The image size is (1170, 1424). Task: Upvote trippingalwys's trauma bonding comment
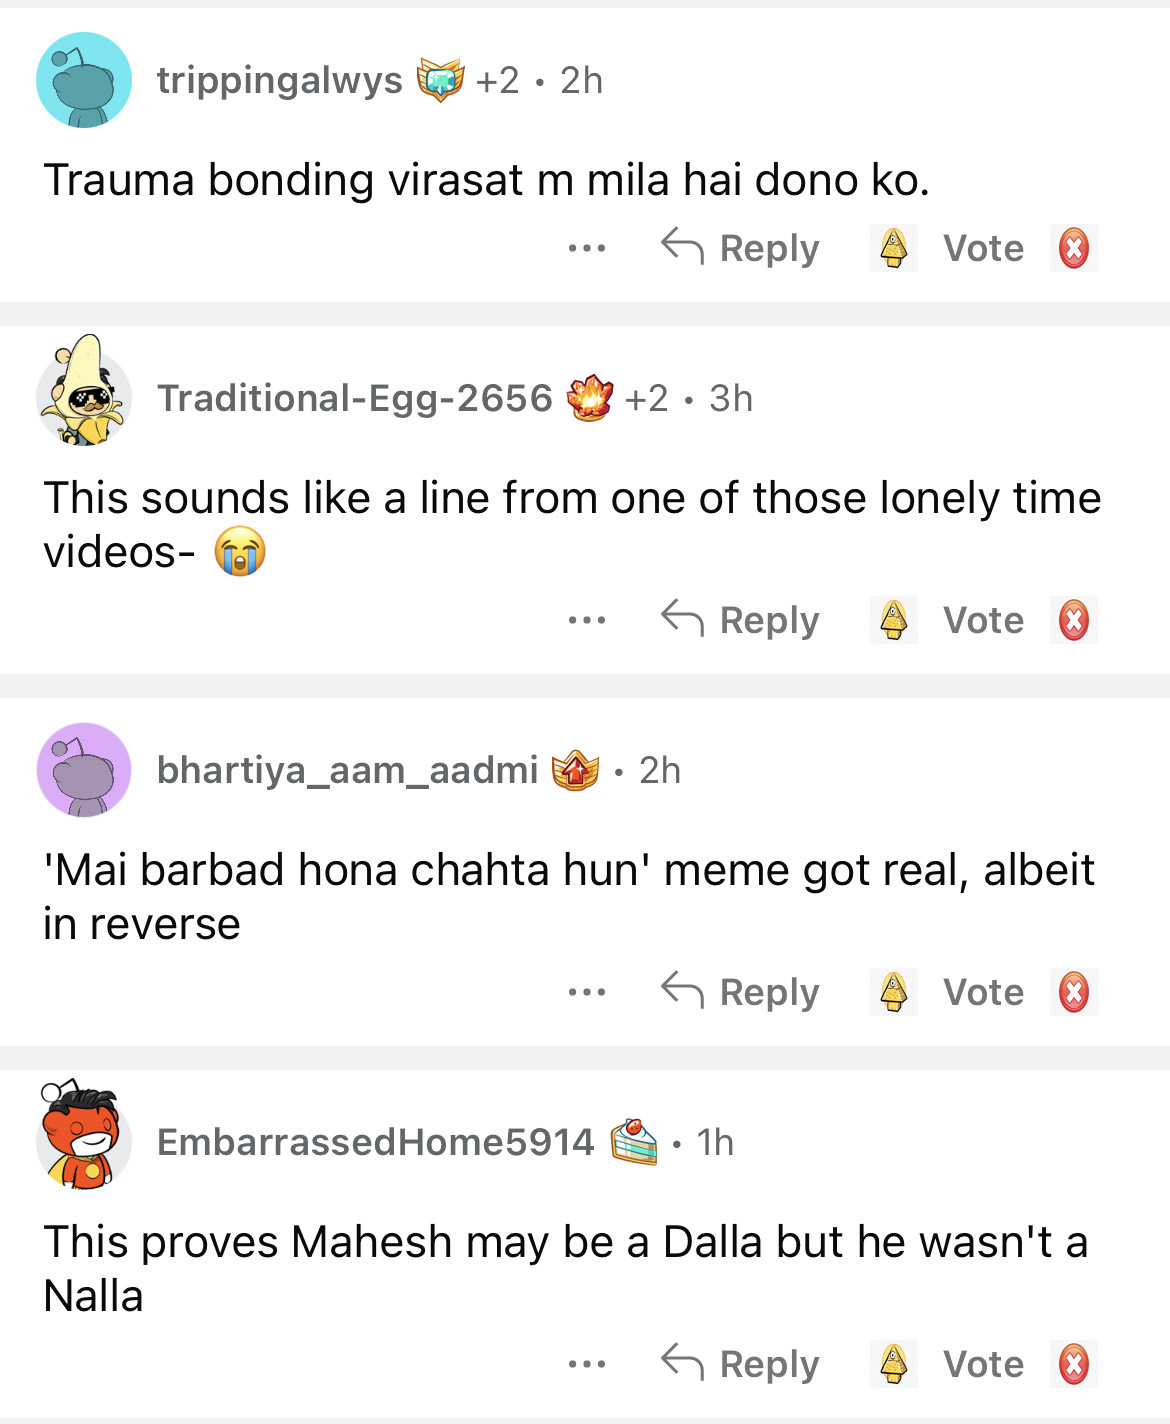click(893, 248)
